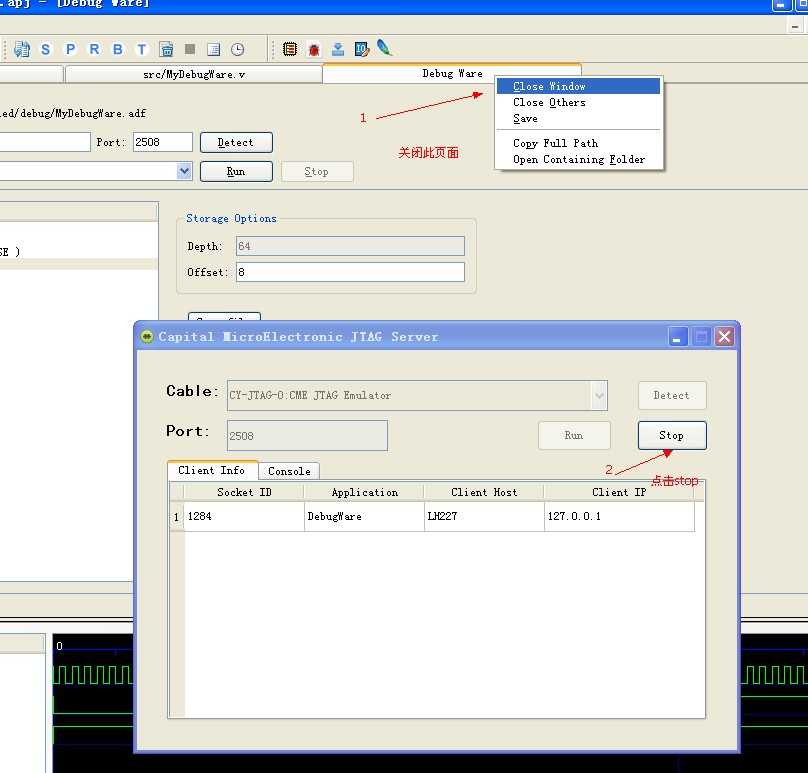The width and height of the screenshot is (808, 773).
Task: Select Copy Full Path menu entry
Action: (555, 143)
